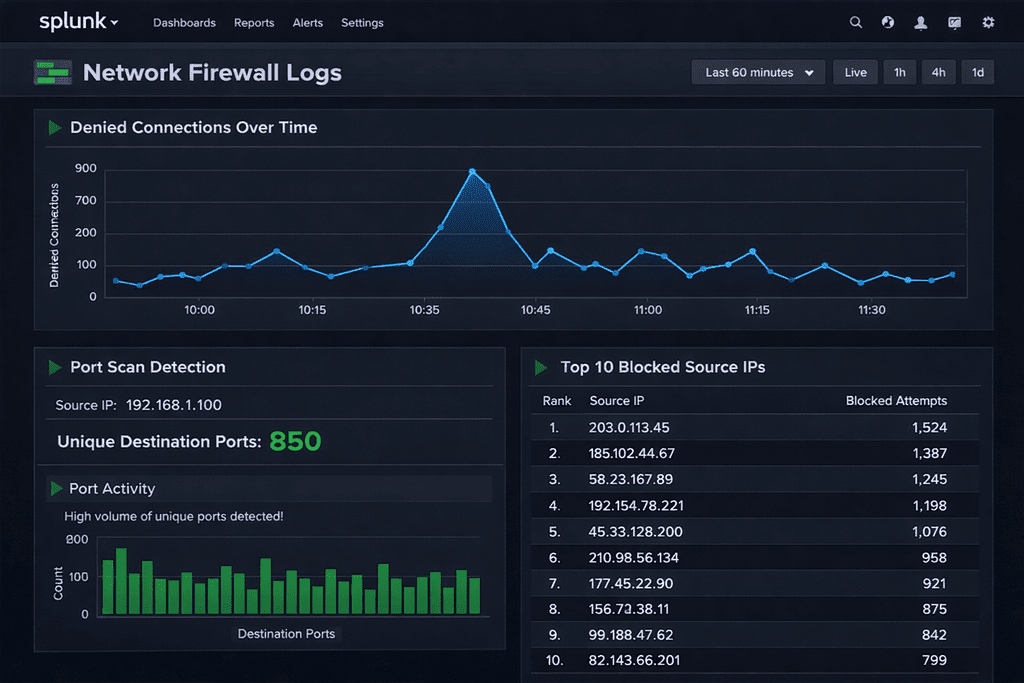The height and width of the screenshot is (683, 1024).
Task: Select the 1h time range
Action: (x=900, y=72)
